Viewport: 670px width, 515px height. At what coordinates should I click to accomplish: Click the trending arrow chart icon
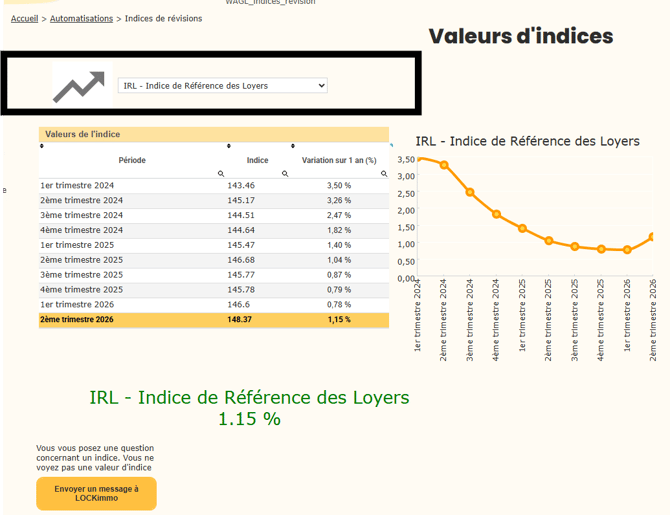tap(79, 87)
